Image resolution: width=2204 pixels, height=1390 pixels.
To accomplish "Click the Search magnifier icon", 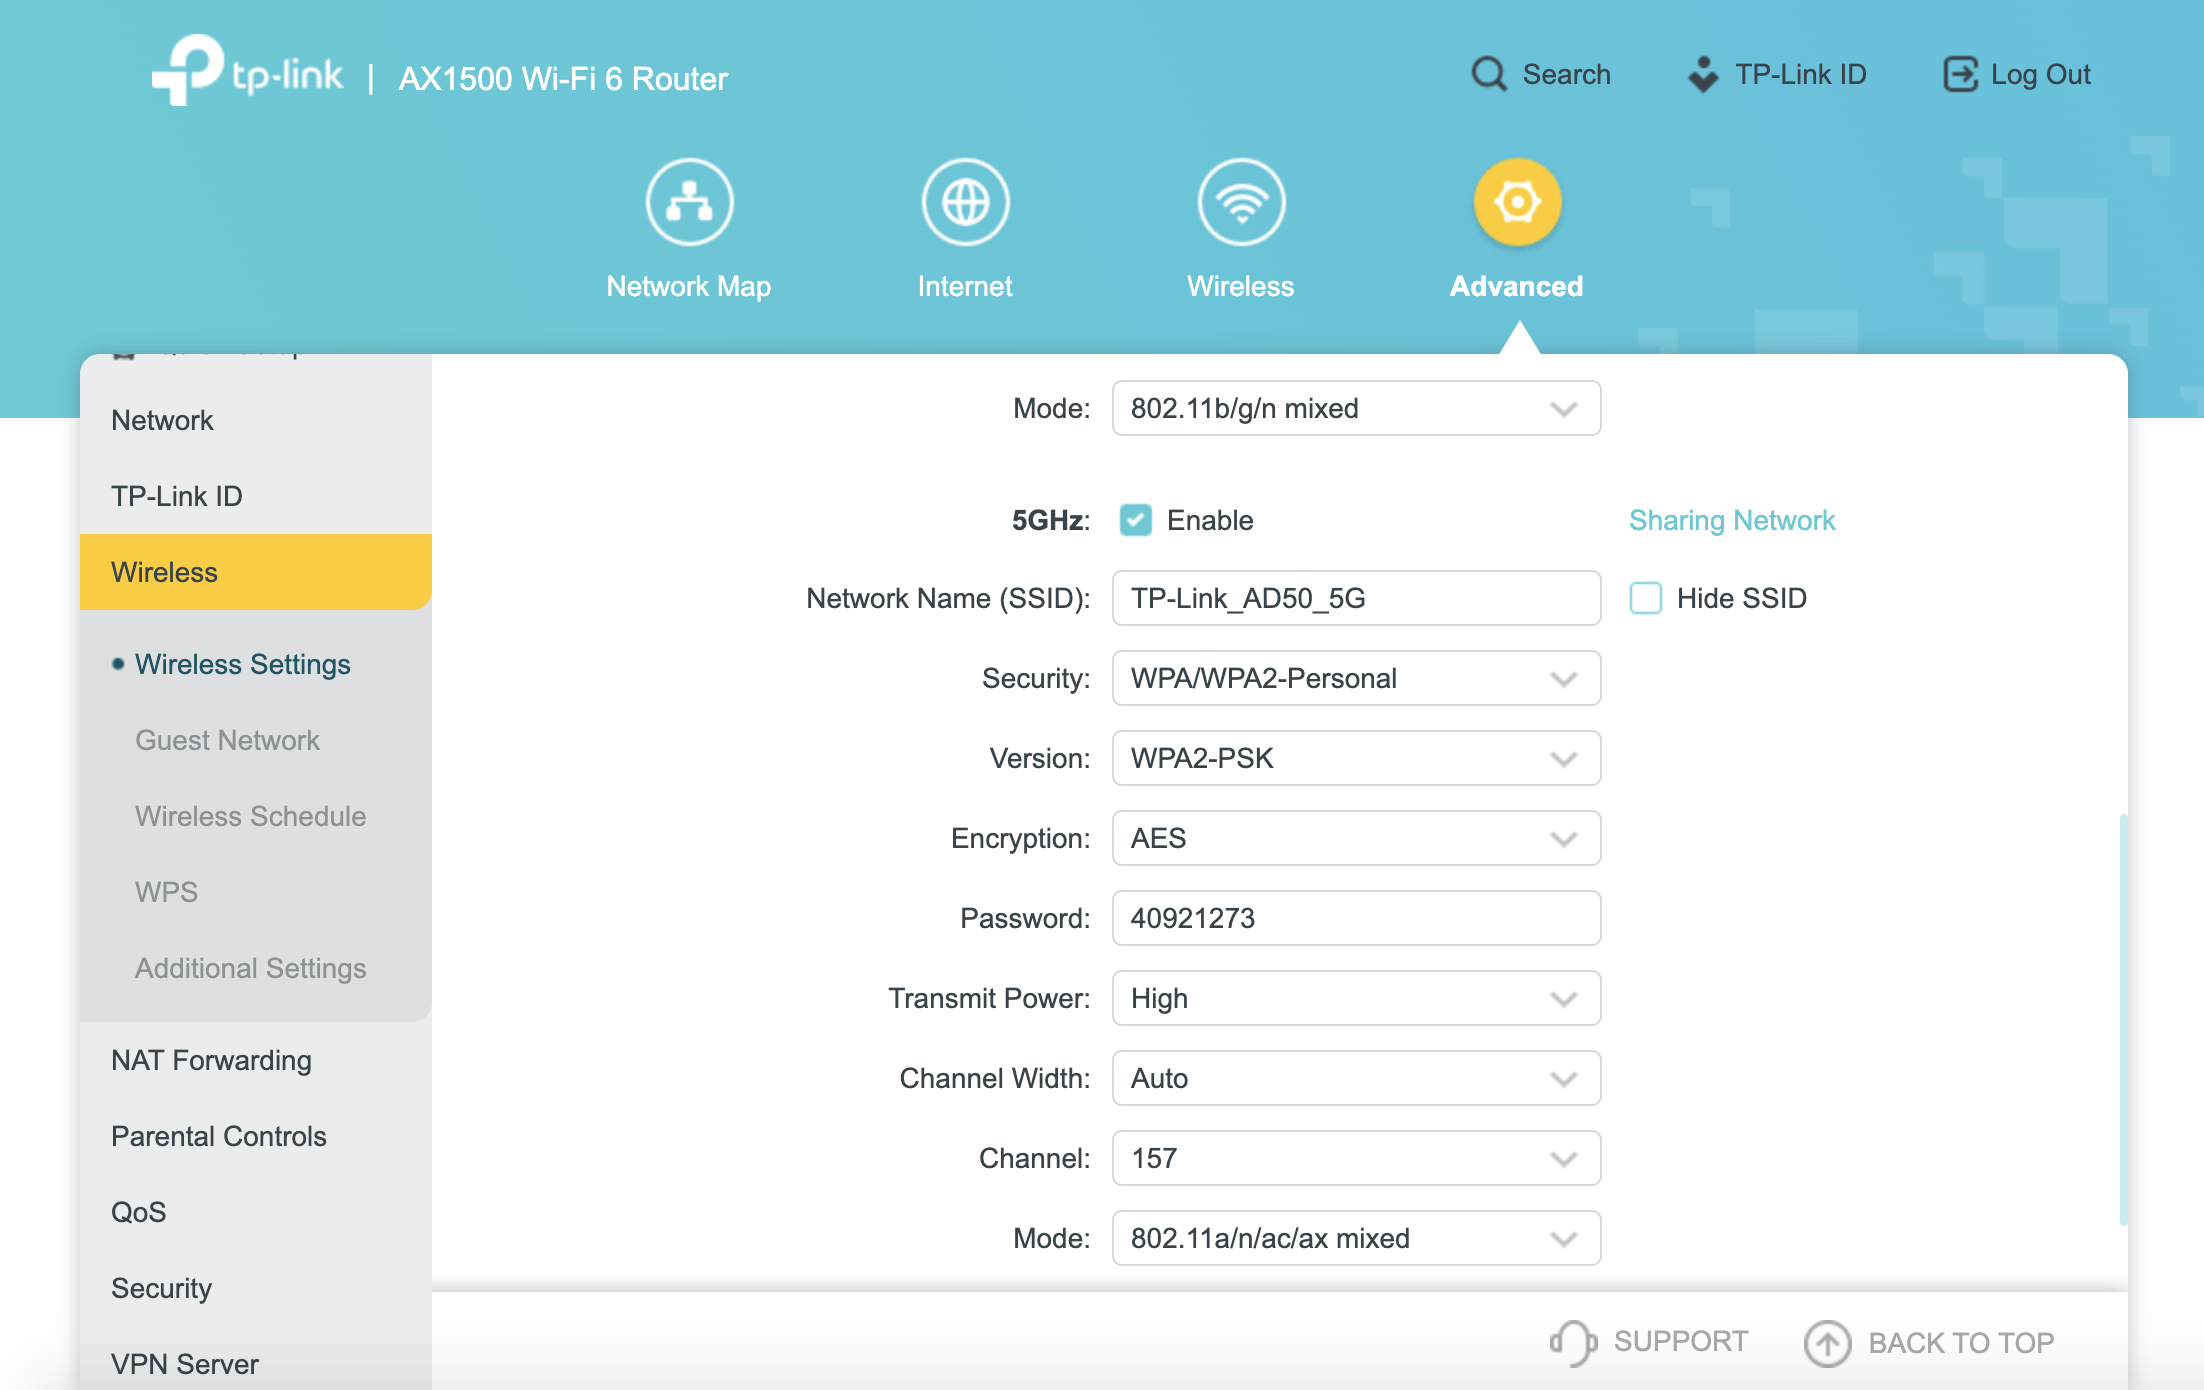I will tap(1488, 74).
